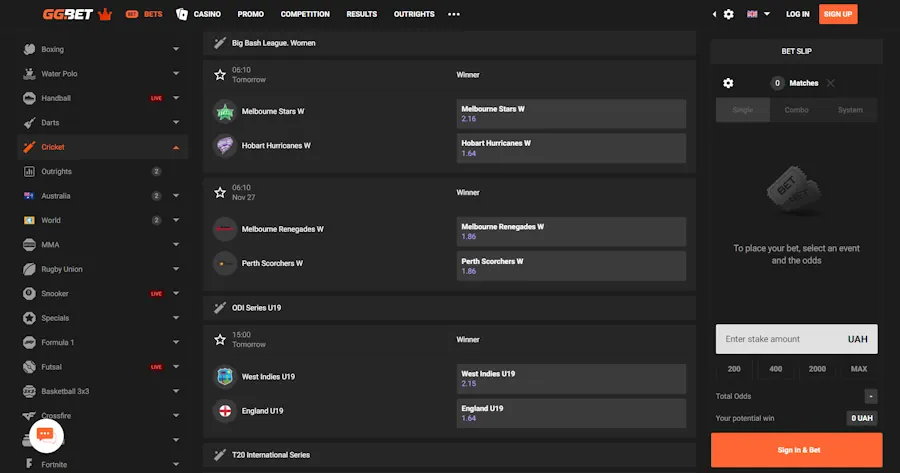Click the Hobart Hurricanes W team logo

[x=225, y=146]
